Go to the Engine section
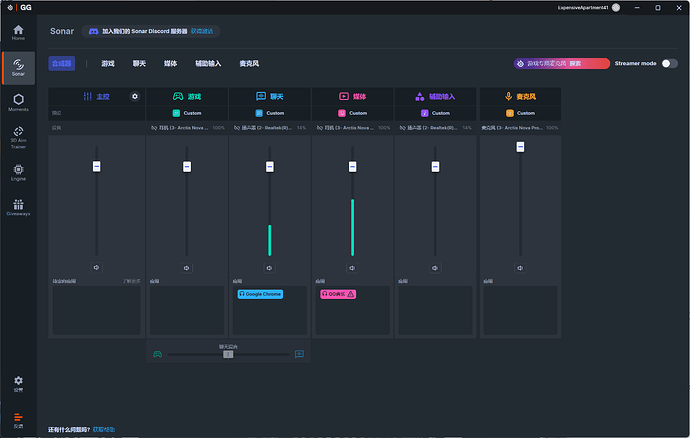This screenshot has height=438, width=690. [x=18, y=172]
